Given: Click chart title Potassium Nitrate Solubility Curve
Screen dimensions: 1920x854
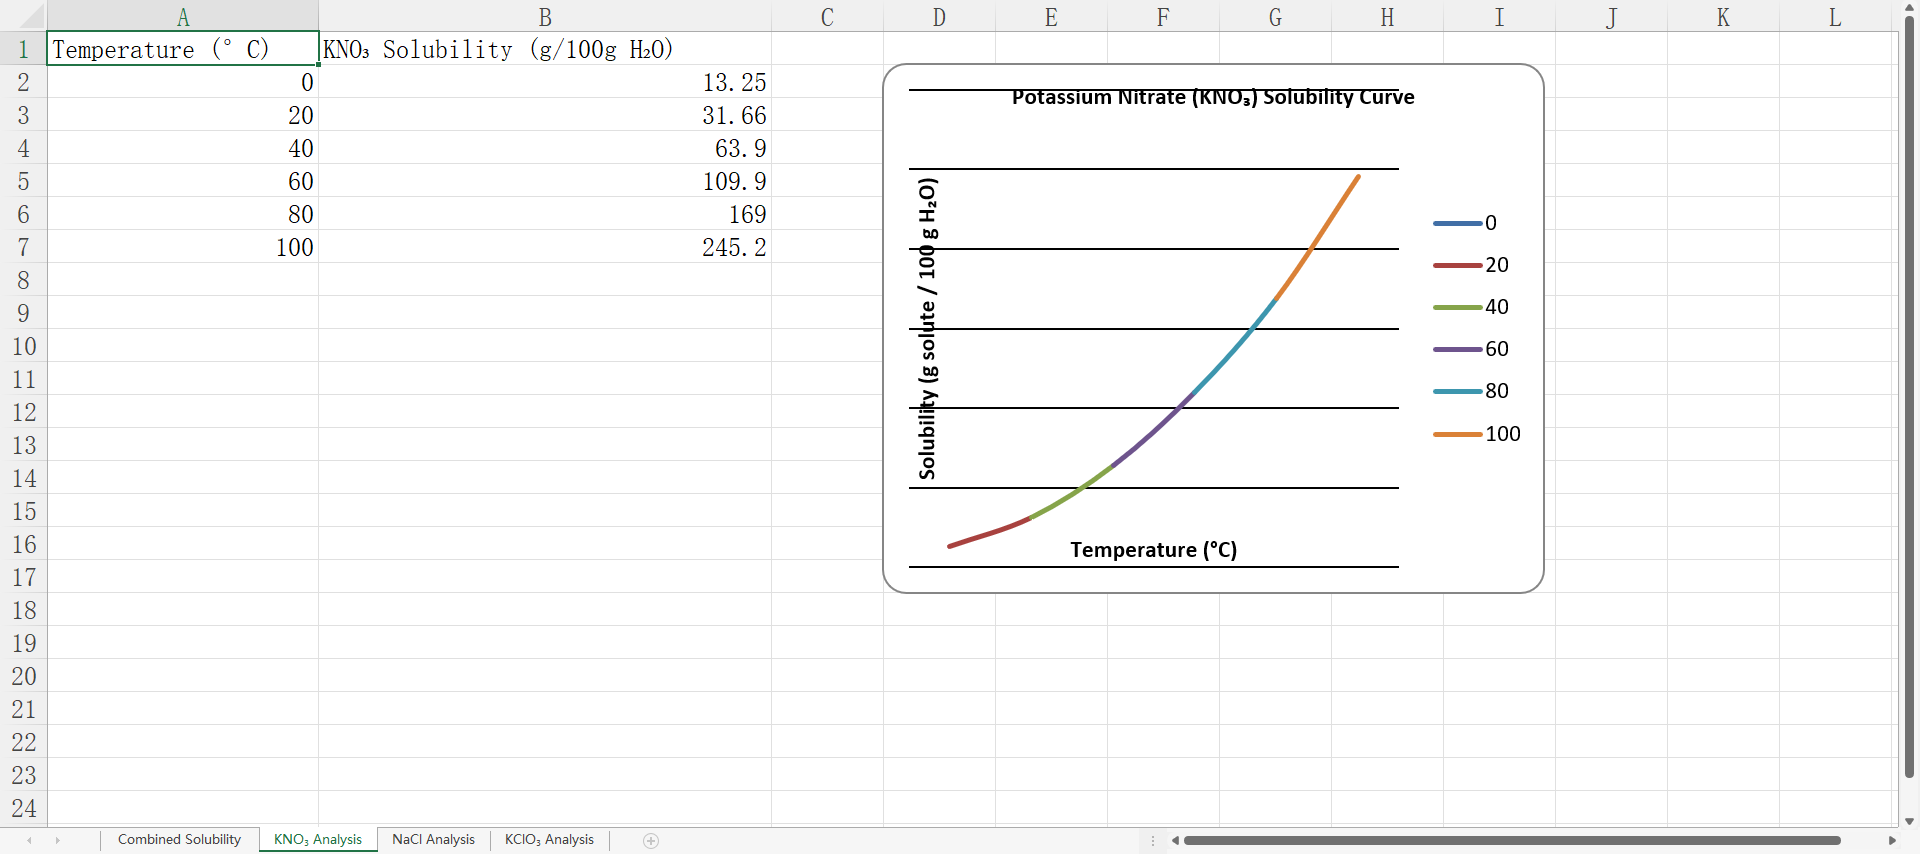Looking at the screenshot, I should 1213,97.
